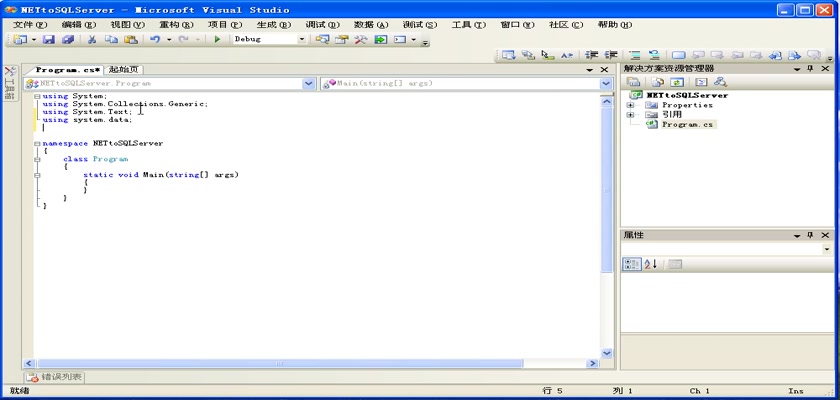Screen dimensions: 840x400
Task: Click the Quick Info icon in the text editor toolbar
Action: coord(547,55)
